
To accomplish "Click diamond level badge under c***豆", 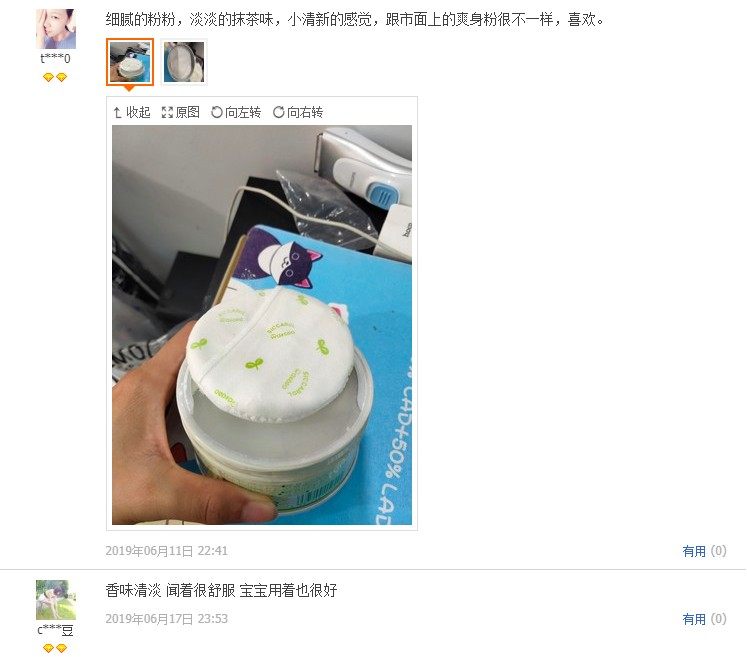I will (x=55, y=648).
